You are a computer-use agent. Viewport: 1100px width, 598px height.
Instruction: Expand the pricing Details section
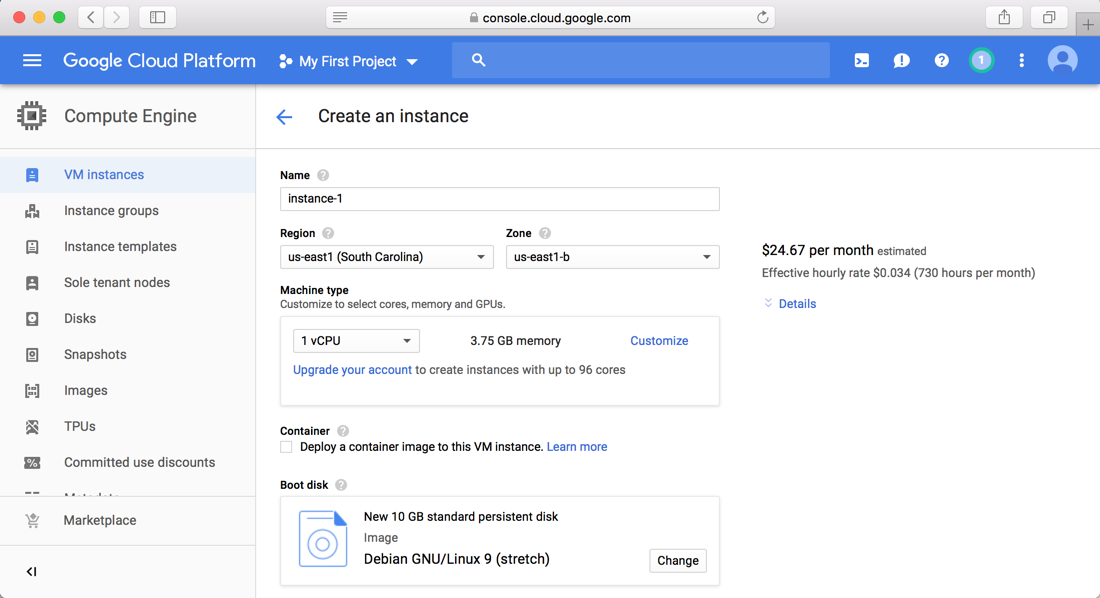[x=790, y=304]
